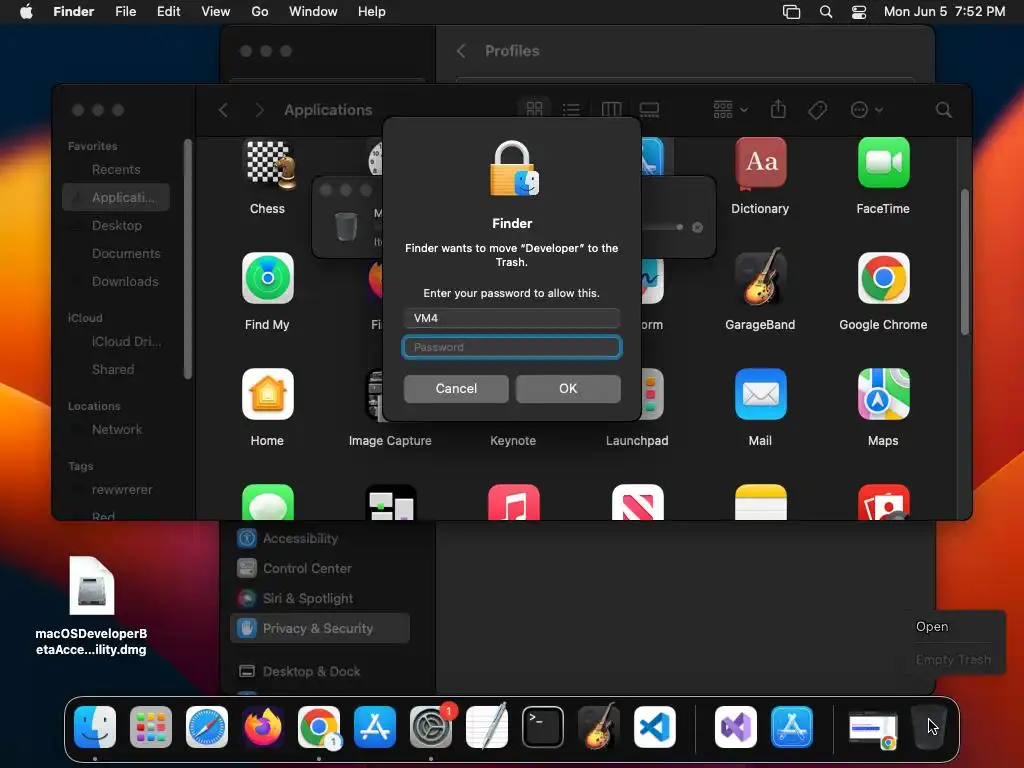The image size is (1024, 768).
Task: Choose Open from Trash context menu
Action: click(932, 626)
